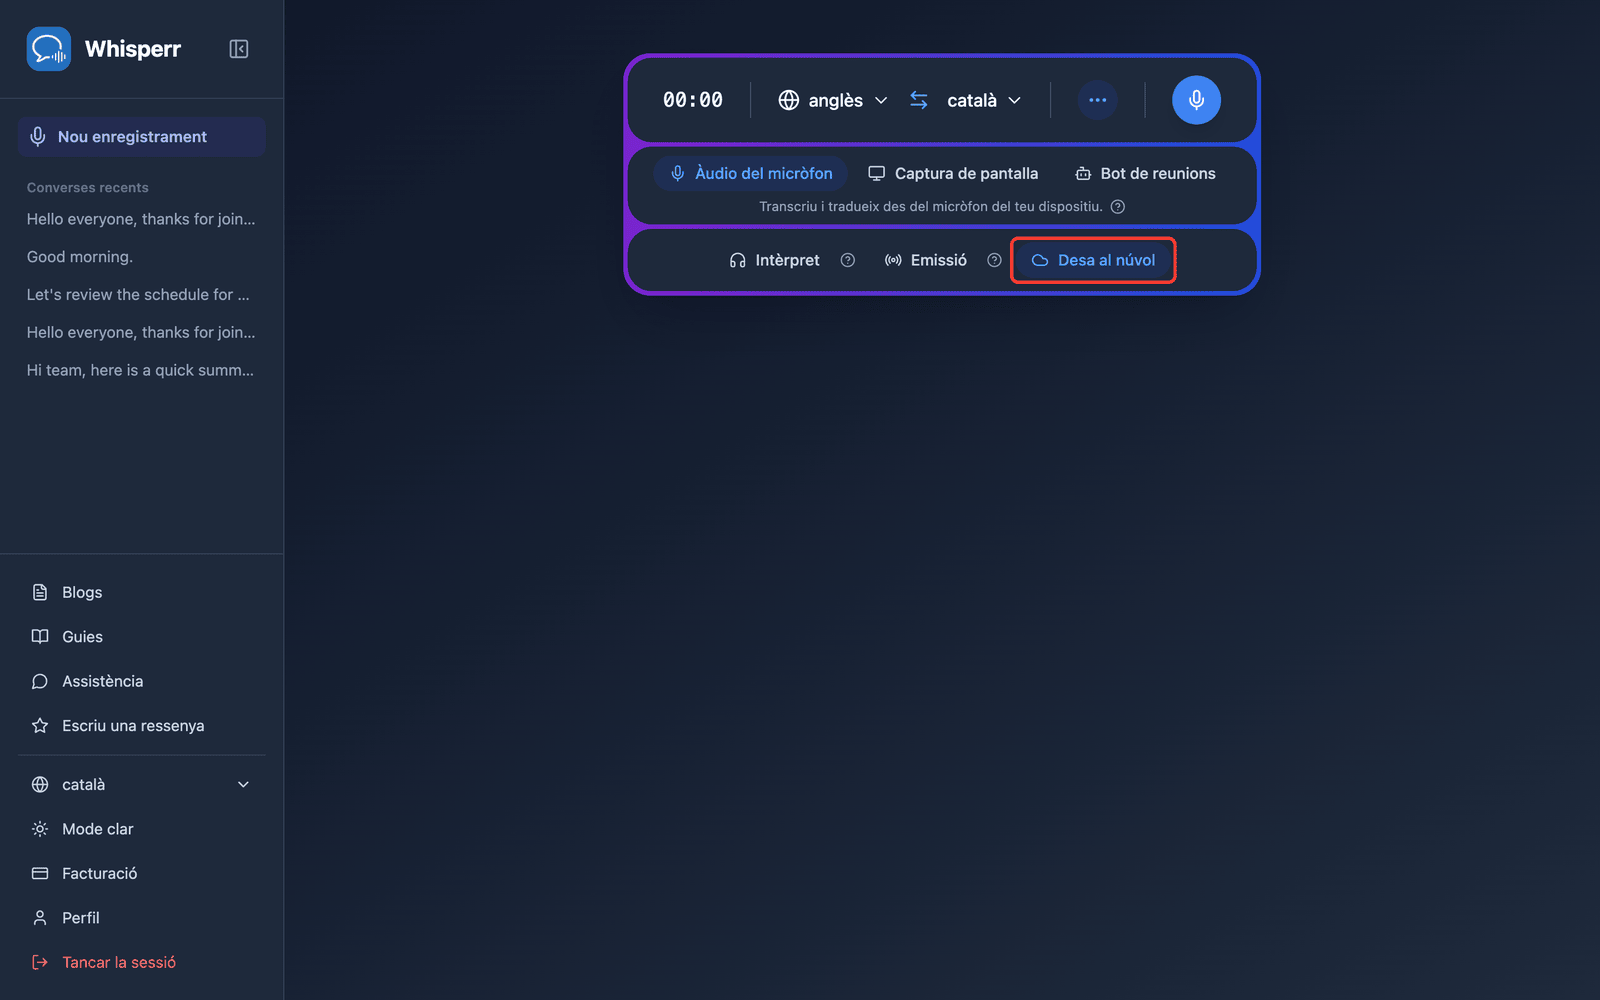Swap the English and Catalan languages
The width and height of the screenshot is (1600, 1000).
pyautogui.click(x=919, y=100)
